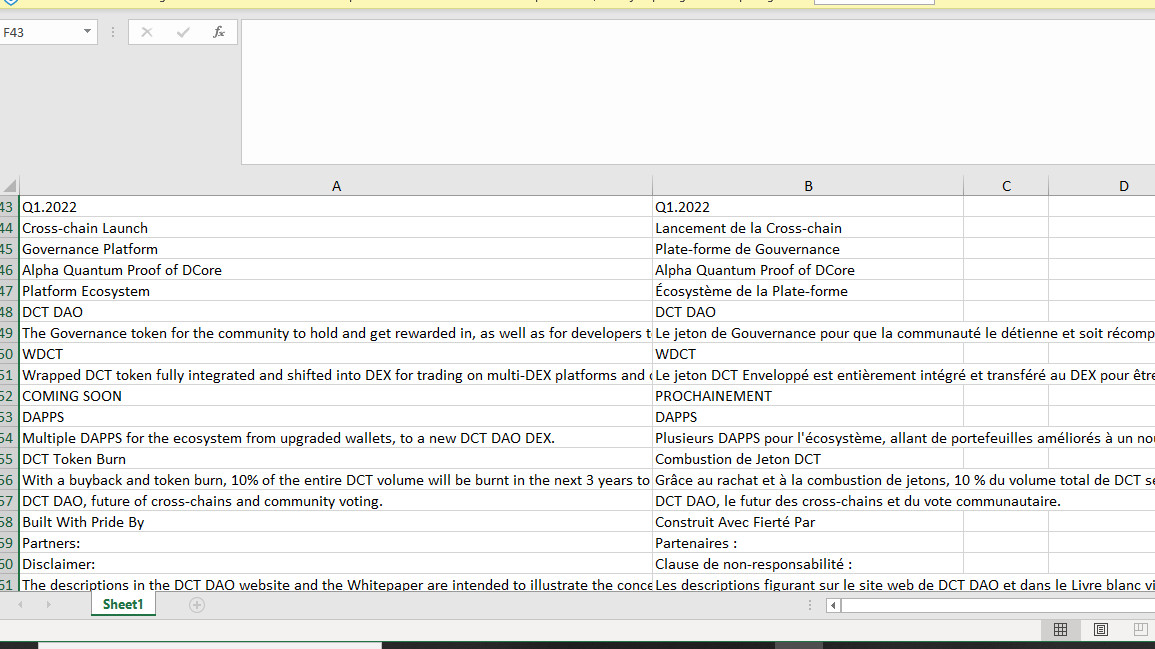This screenshot has height=649, width=1155.
Task: Select cell 'Partenaires :'
Action: [808, 543]
